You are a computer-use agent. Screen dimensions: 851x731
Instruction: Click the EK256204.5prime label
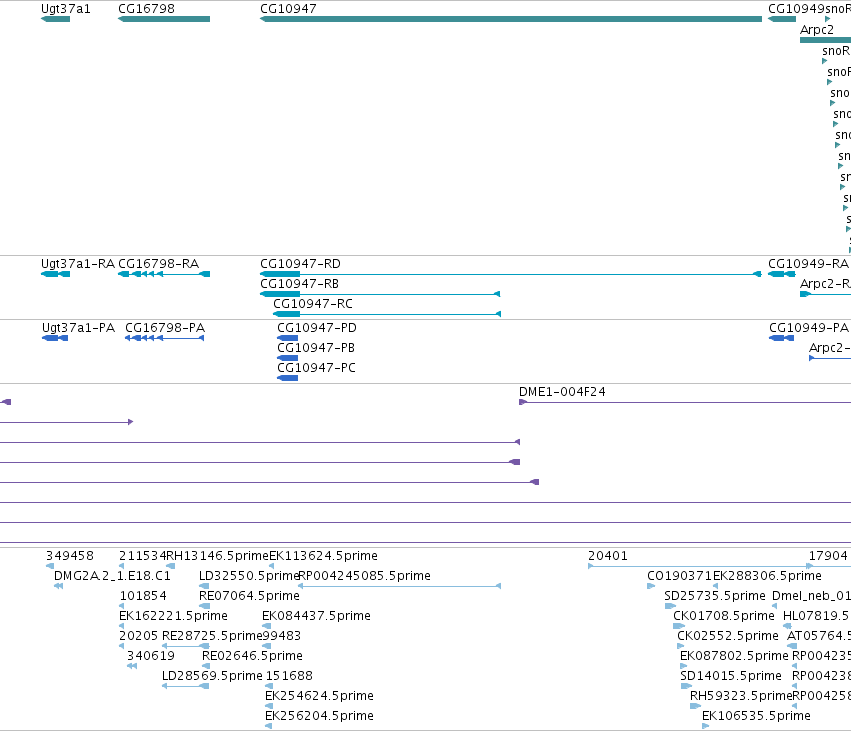pyautogui.click(x=319, y=716)
